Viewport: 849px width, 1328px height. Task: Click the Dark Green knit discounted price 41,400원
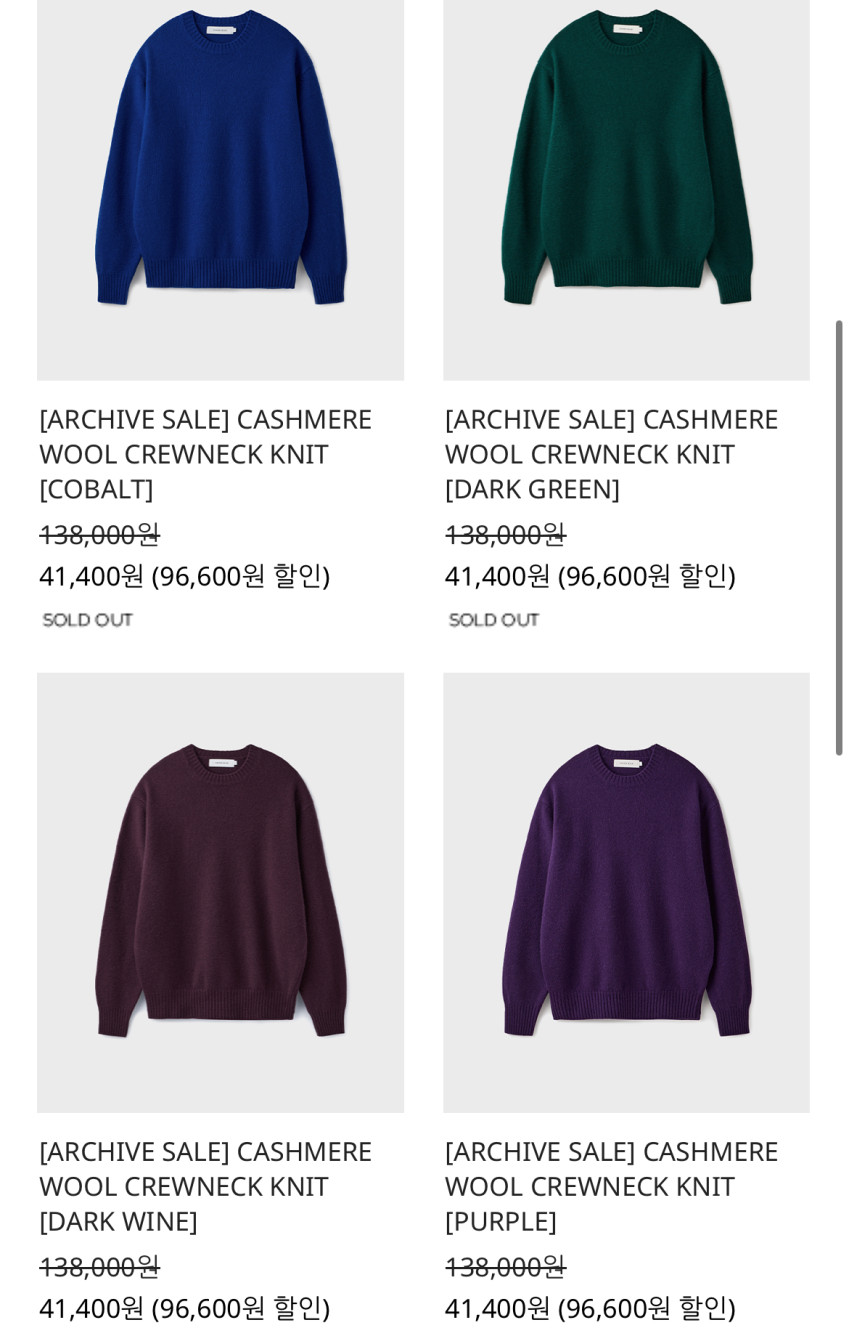coord(498,575)
